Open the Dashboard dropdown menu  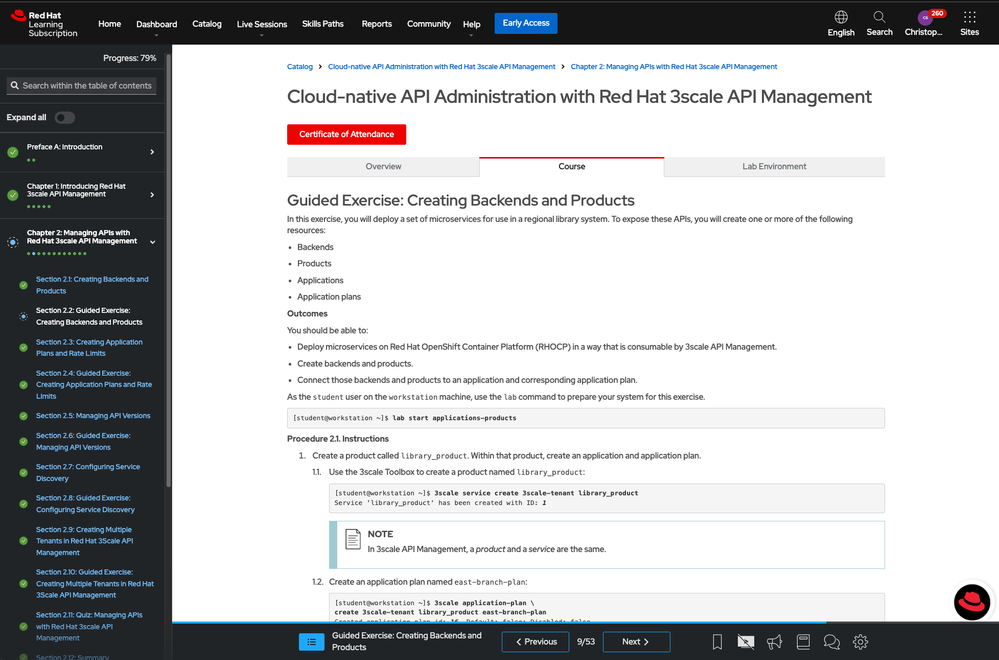[156, 25]
